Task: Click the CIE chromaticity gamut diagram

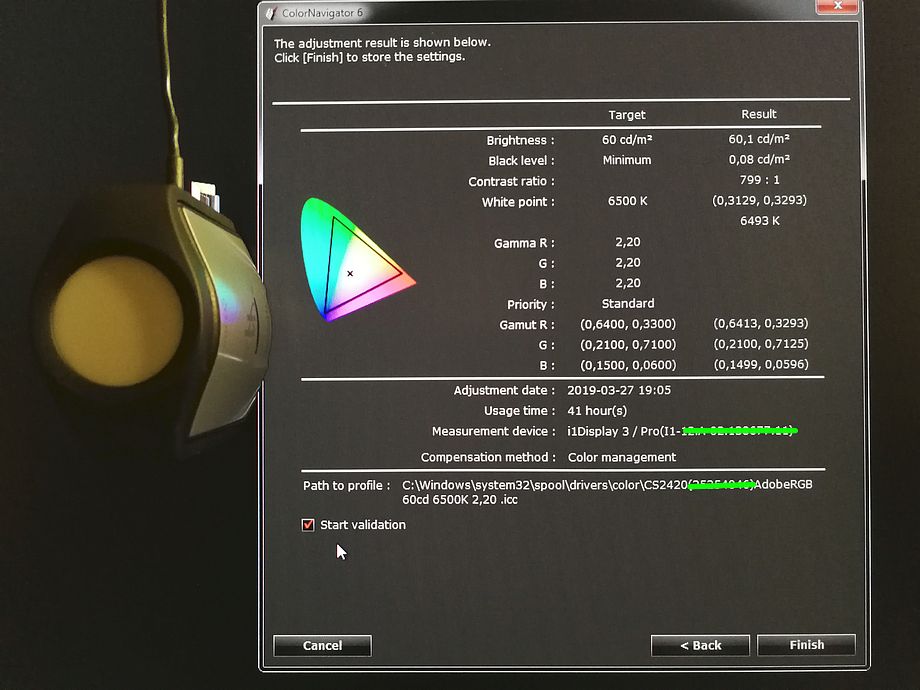Action: coord(354,259)
